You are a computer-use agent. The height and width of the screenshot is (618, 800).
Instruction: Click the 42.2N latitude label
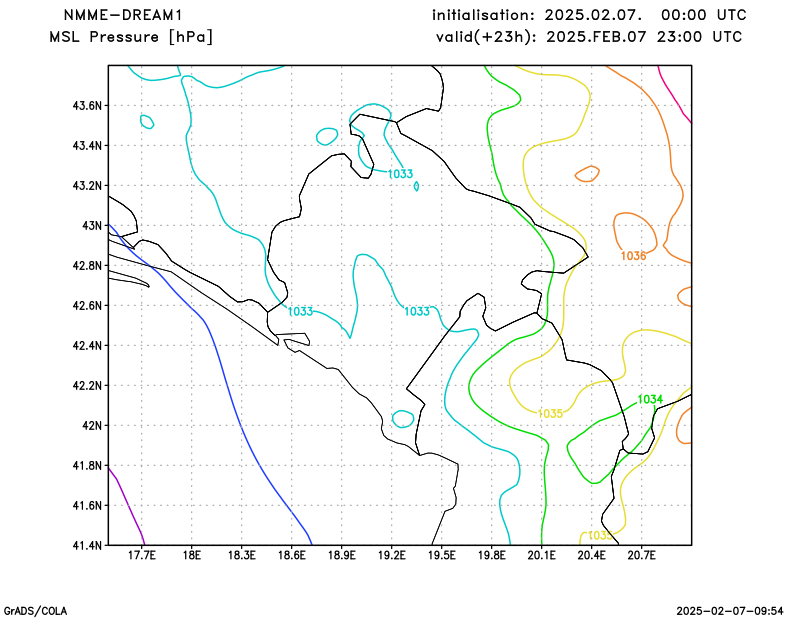point(87,386)
